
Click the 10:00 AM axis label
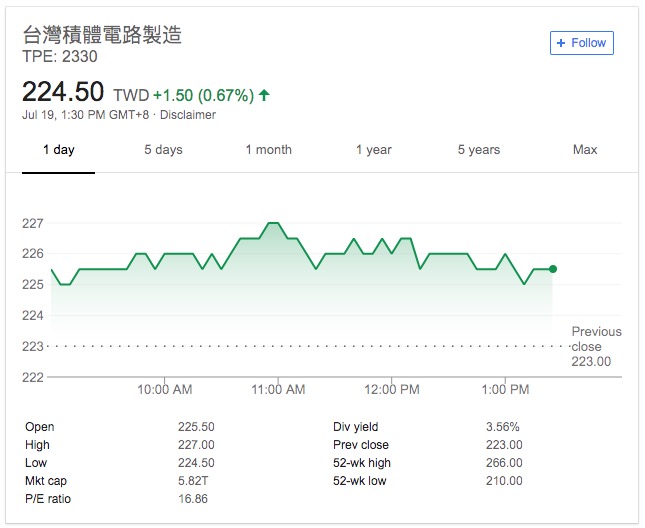pos(165,389)
